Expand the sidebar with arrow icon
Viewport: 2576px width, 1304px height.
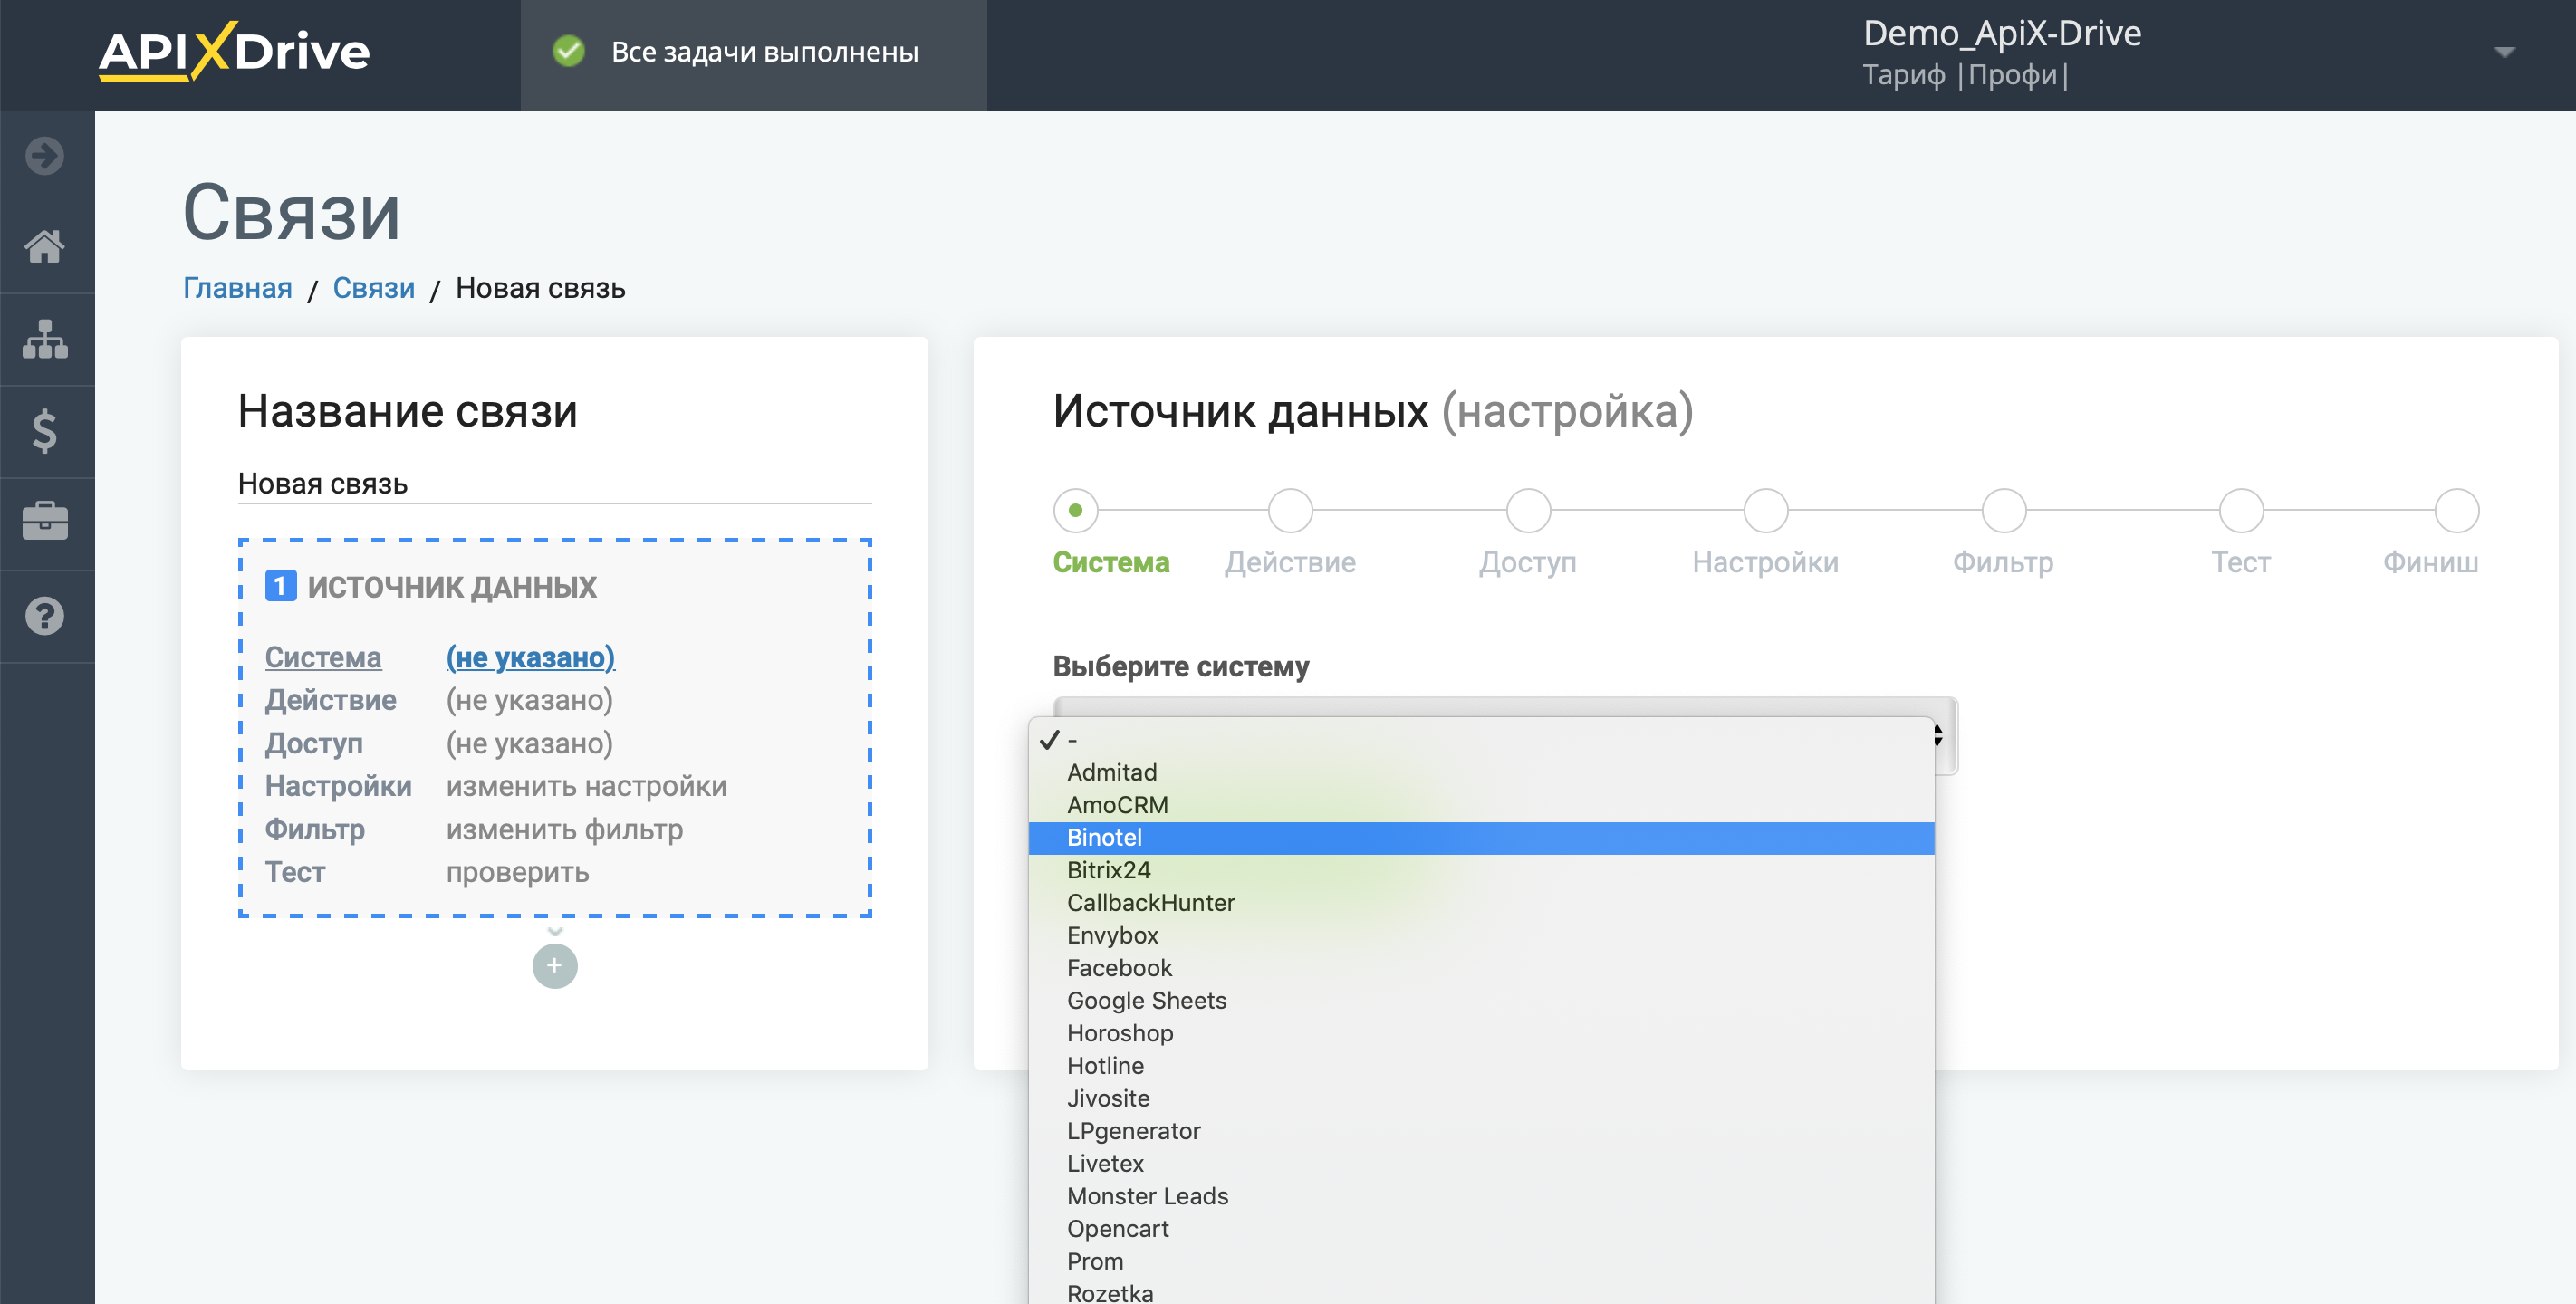[x=45, y=156]
